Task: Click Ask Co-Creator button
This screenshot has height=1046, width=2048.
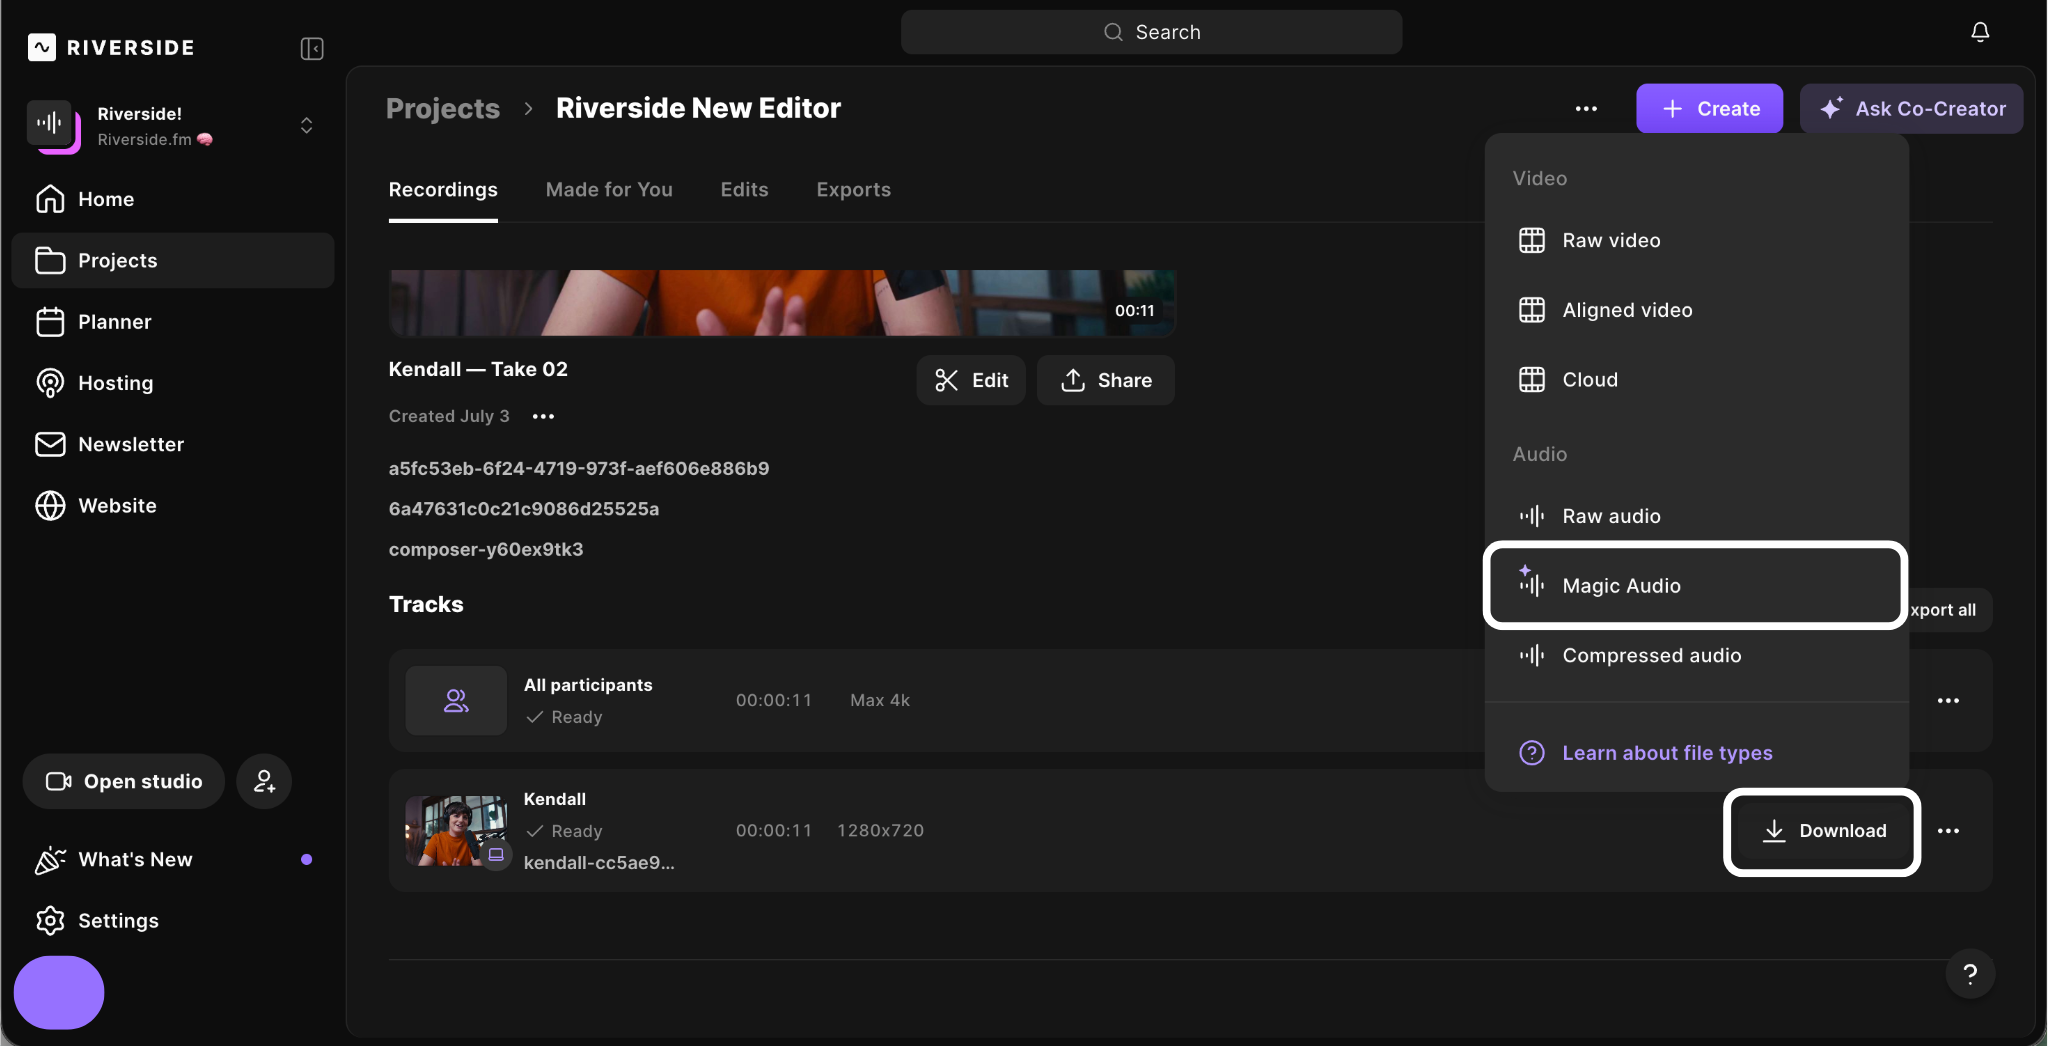Action: pyautogui.click(x=1911, y=108)
